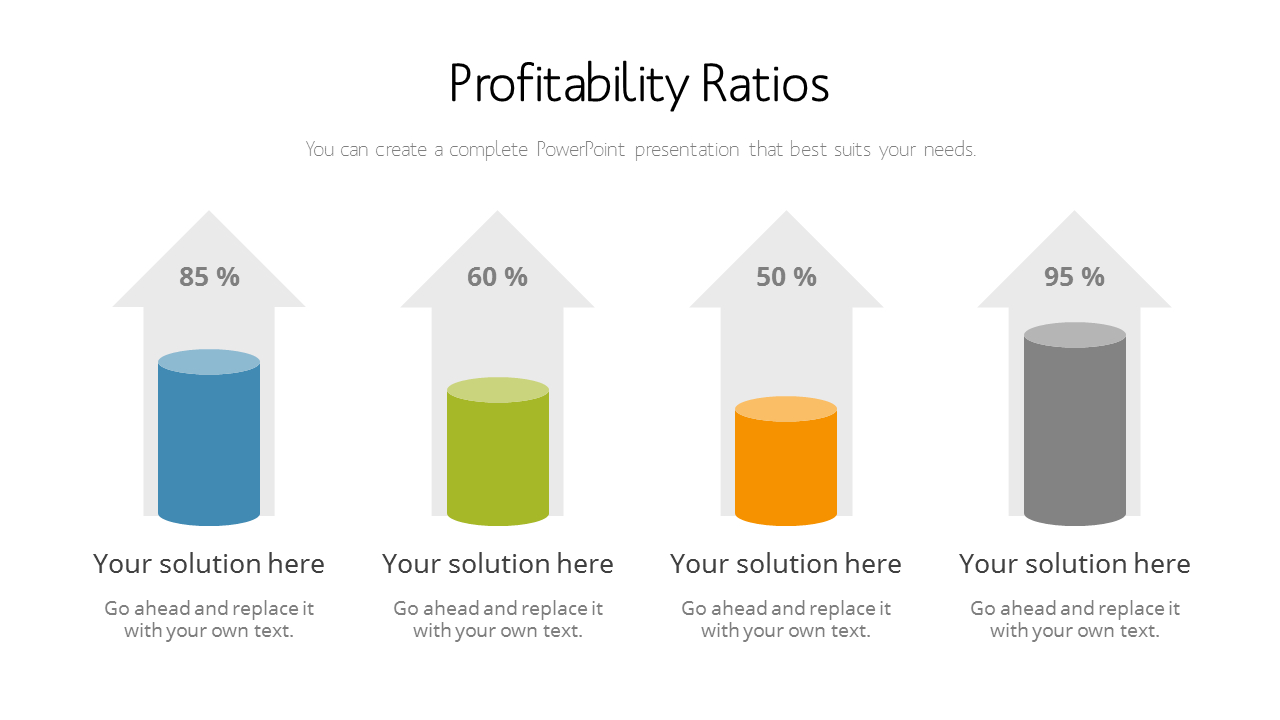Select the 50 % label
Screen dimensions: 1280x720
click(786, 277)
